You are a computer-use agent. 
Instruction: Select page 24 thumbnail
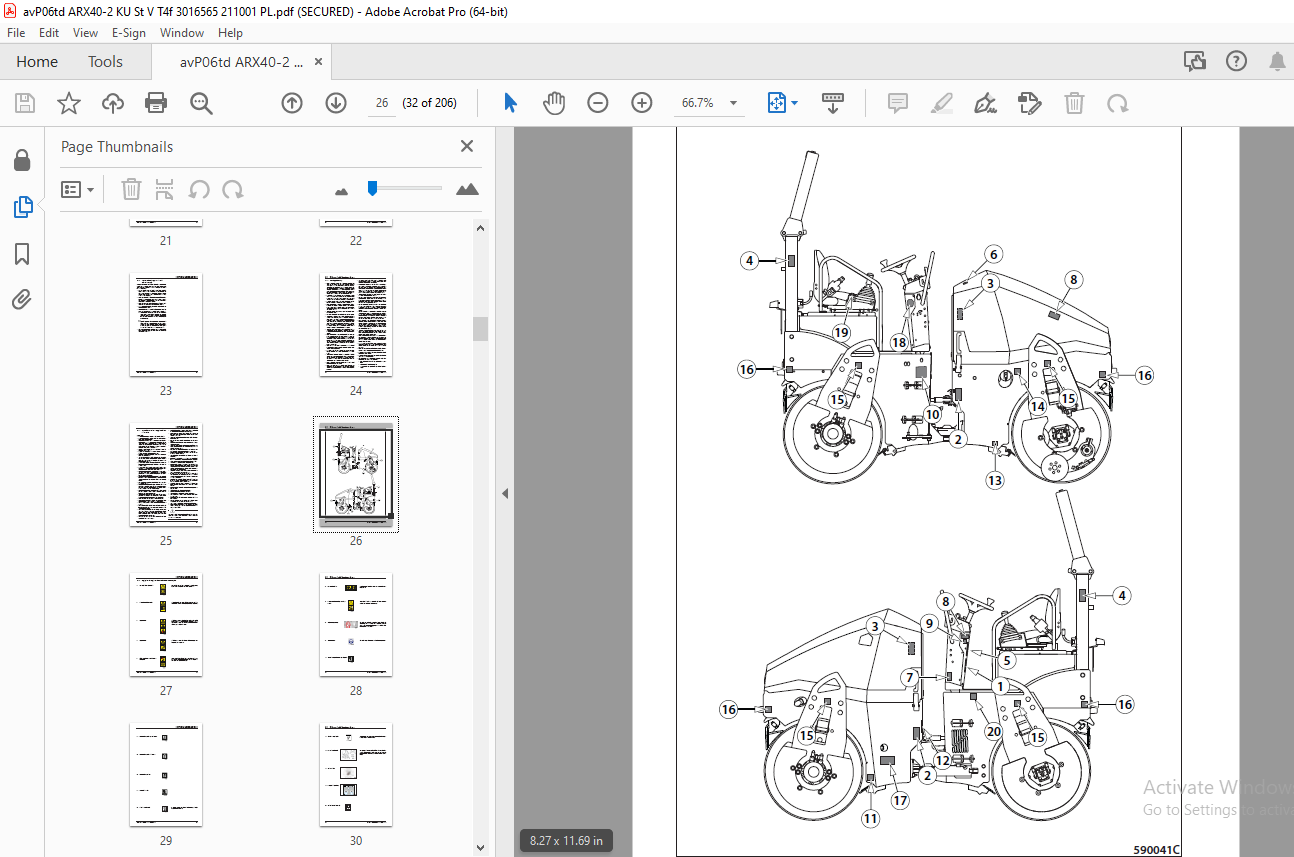point(356,325)
